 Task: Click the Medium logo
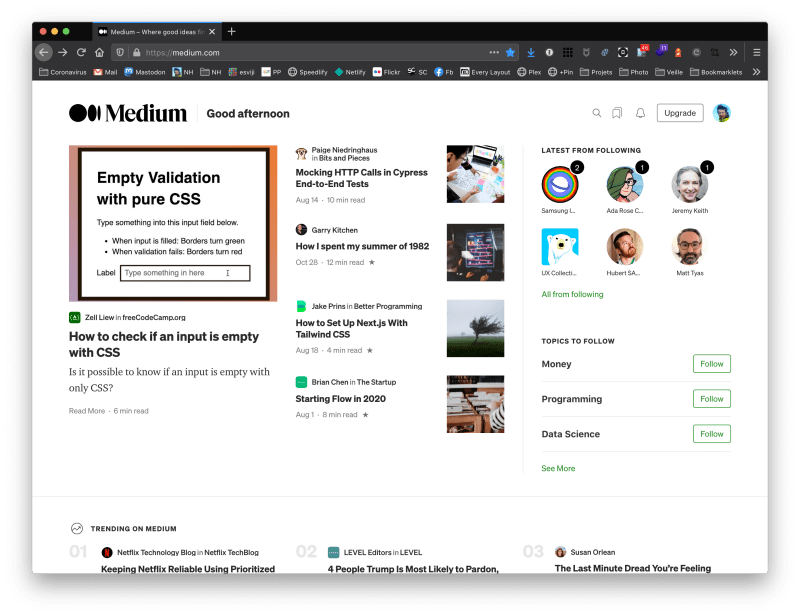128,113
